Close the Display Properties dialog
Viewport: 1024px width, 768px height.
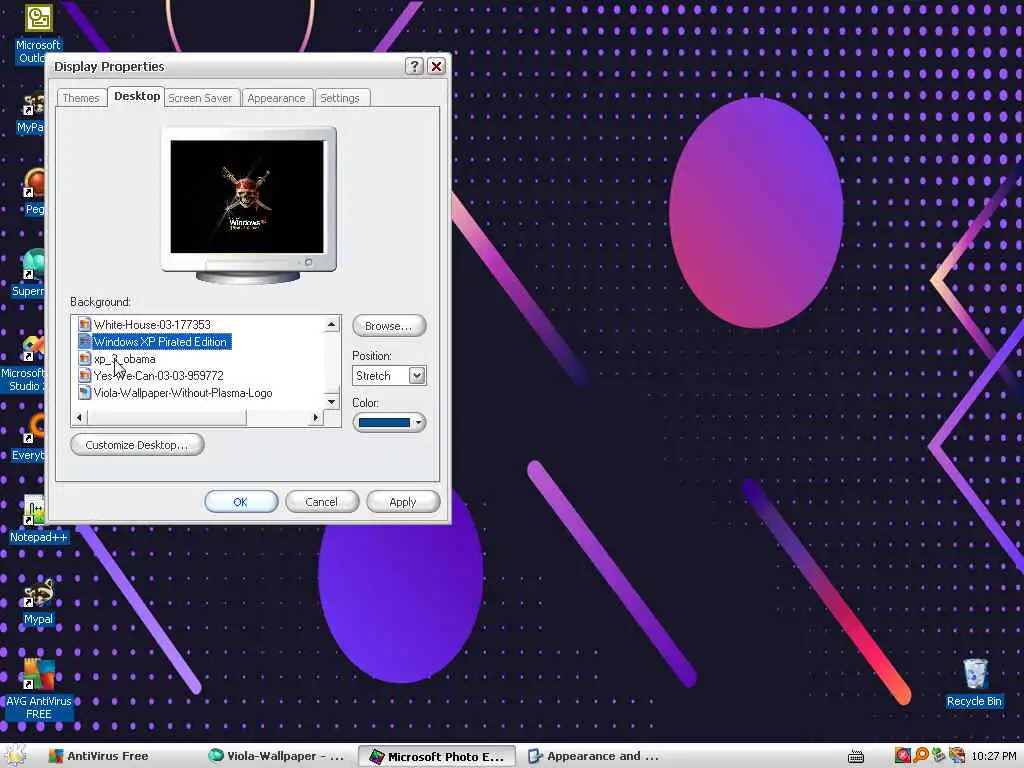tap(436, 66)
